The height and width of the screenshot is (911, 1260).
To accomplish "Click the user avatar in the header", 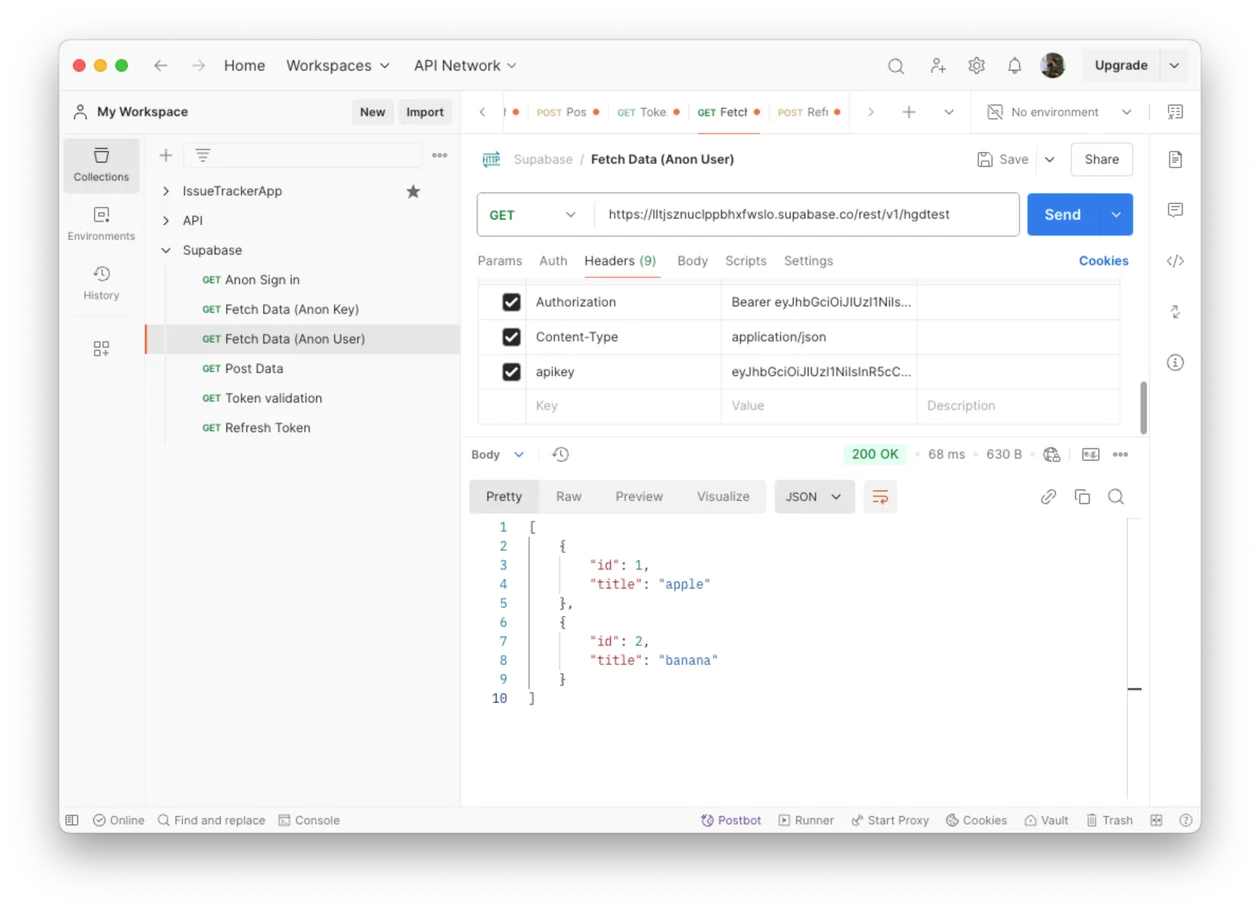I will (x=1052, y=65).
